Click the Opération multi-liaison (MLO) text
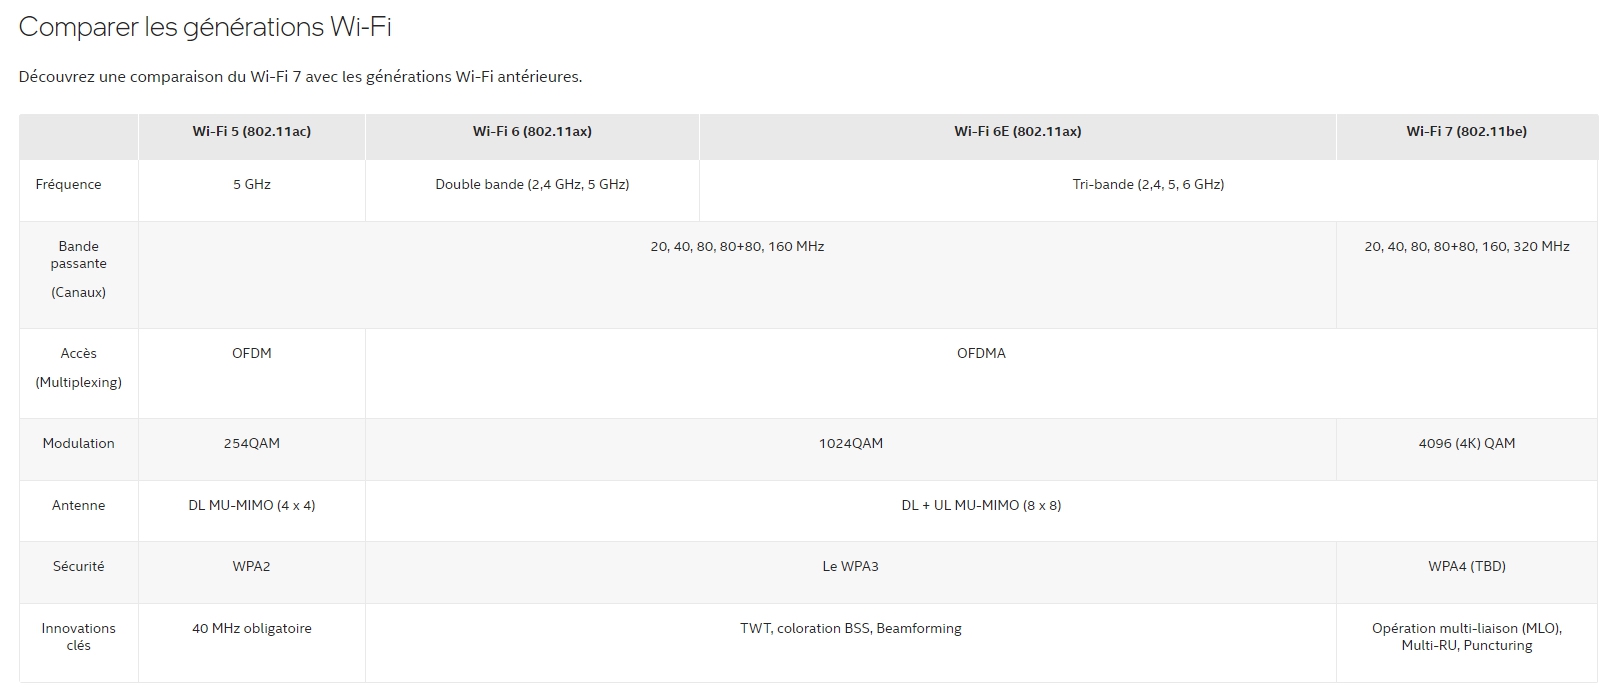 [x=1466, y=628]
